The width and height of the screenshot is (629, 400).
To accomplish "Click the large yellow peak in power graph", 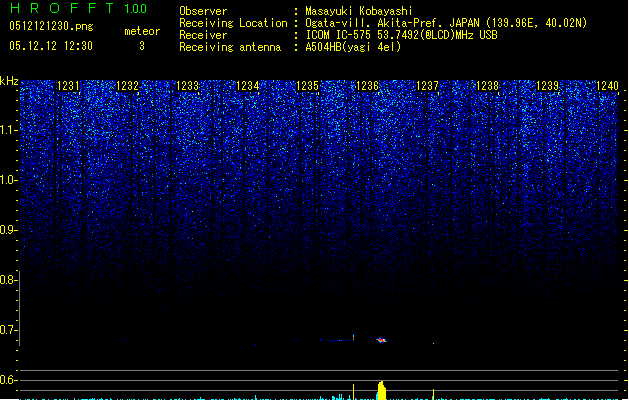I will [381, 390].
